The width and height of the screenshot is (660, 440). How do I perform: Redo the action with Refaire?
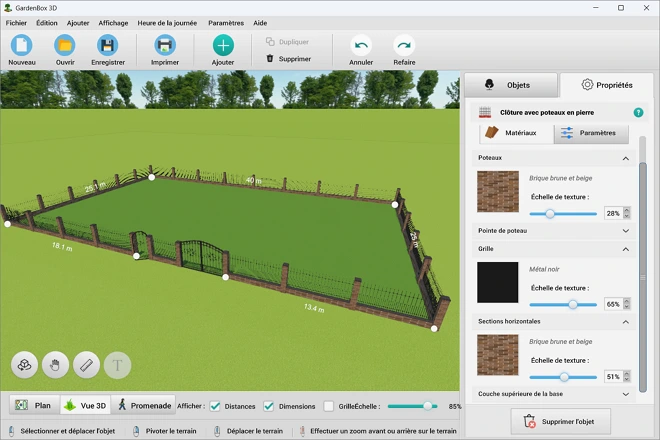(x=404, y=45)
